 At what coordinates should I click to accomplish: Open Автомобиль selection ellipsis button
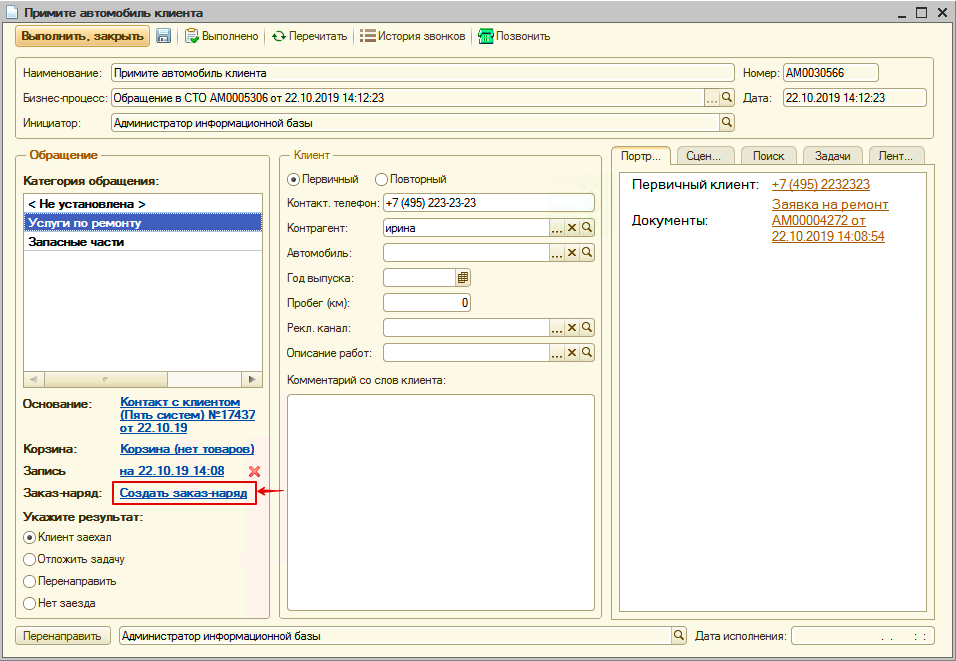(x=557, y=253)
